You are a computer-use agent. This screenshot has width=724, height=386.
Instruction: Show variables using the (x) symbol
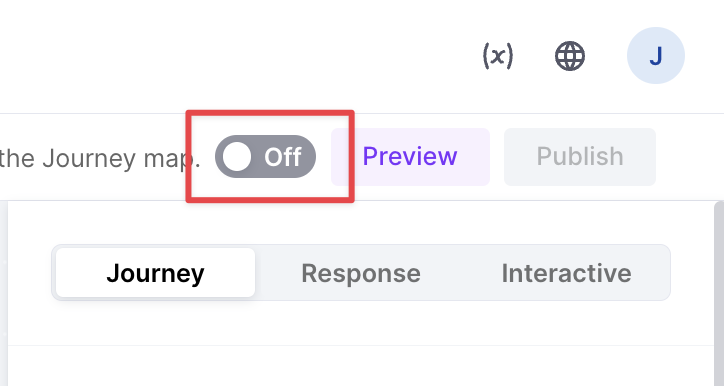[x=498, y=56]
